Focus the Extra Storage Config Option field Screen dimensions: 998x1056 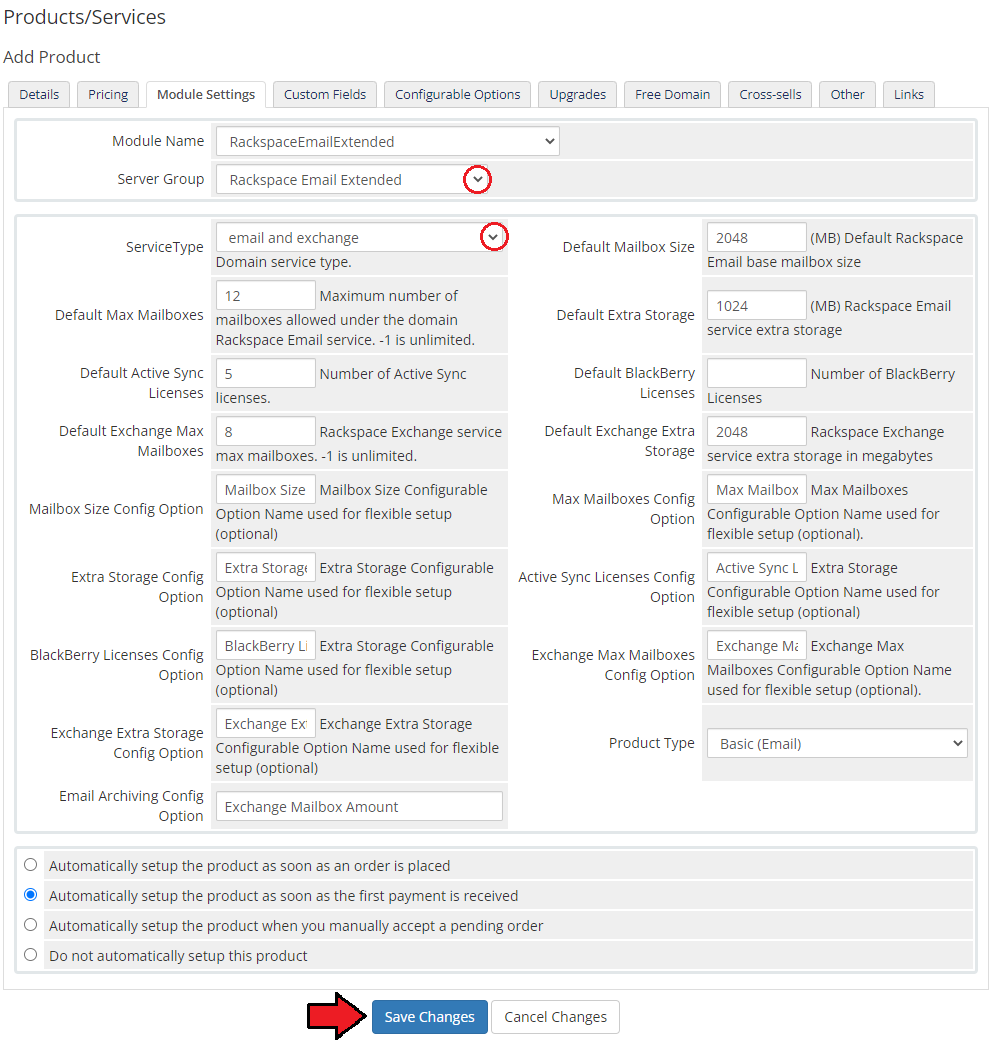pos(265,568)
